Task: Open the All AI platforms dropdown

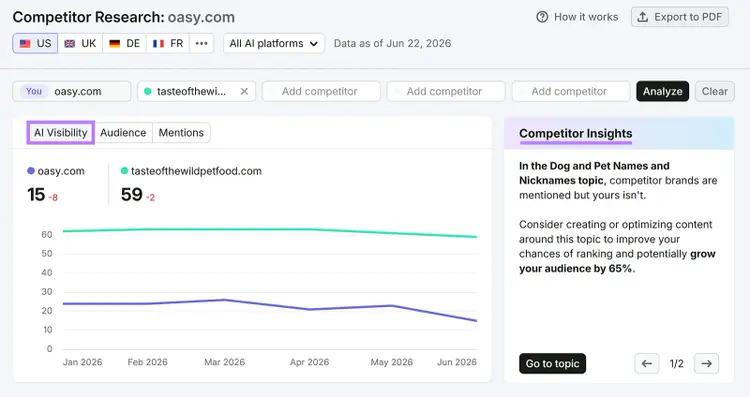Action: coord(274,44)
